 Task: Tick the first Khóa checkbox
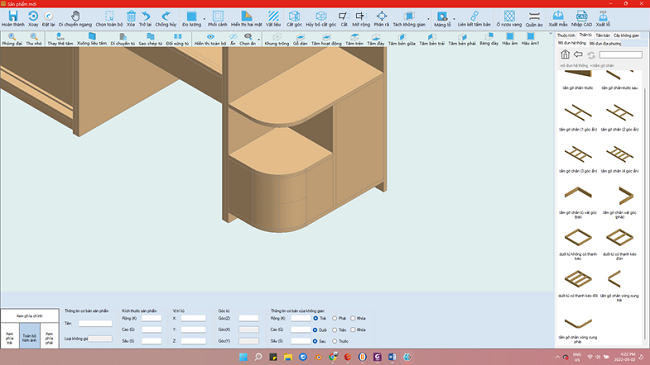[x=353, y=319]
